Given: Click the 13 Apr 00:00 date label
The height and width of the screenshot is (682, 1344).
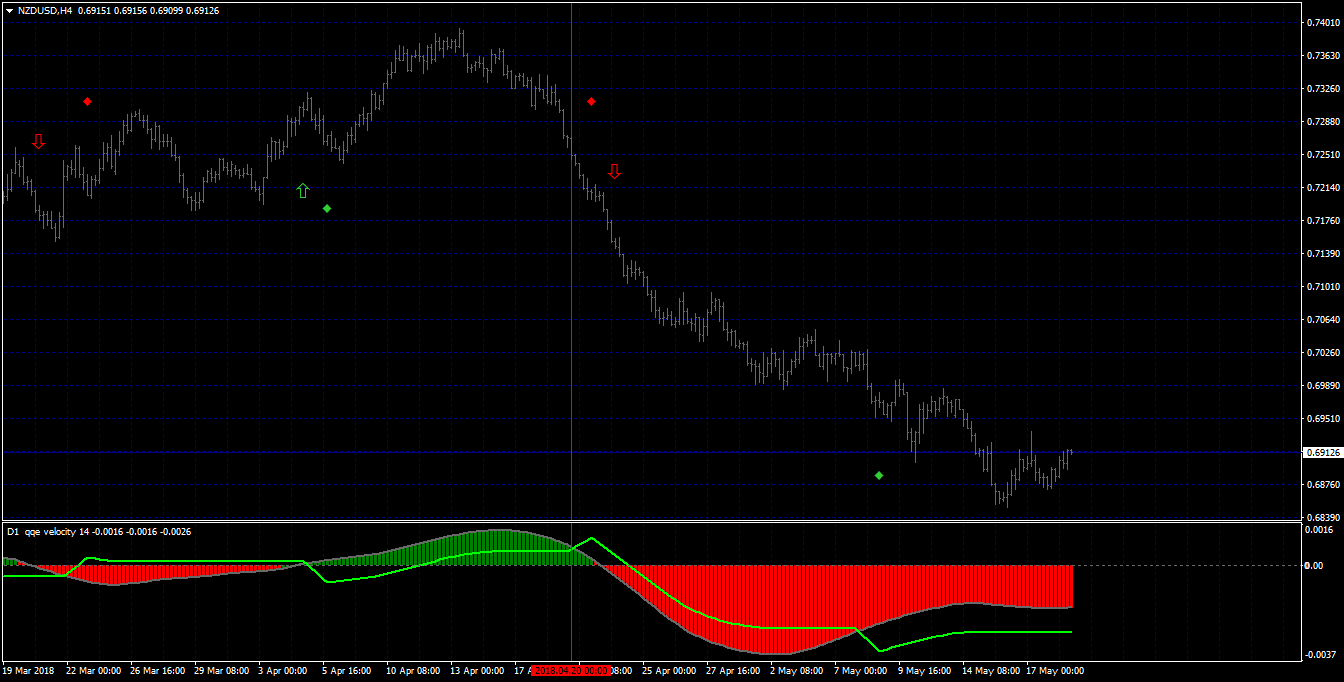Looking at the screenshot, I should click(x=478, y=670).
